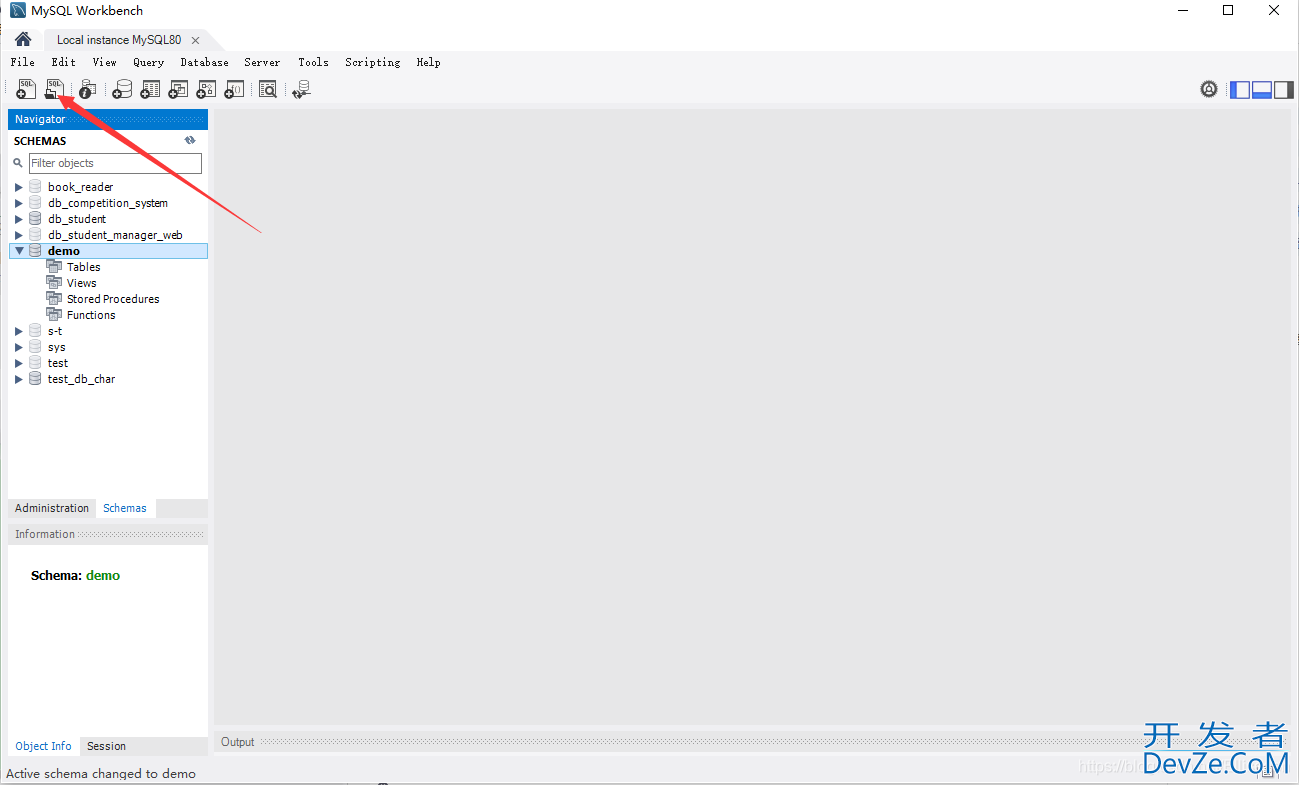This screenshot has height=785, width=1299.
Task: Open the Query menu
Action: [x=149, y=62]
